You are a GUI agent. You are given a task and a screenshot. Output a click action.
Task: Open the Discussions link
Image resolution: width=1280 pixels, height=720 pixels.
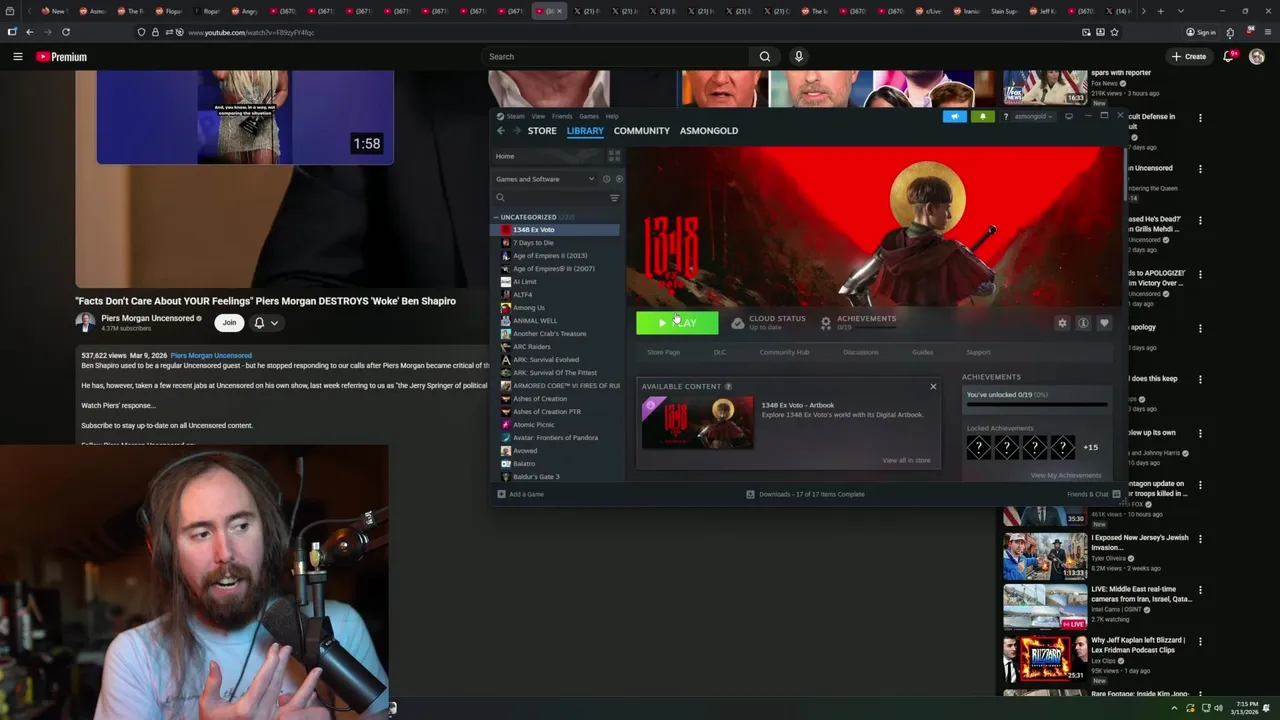coord(860,352)
